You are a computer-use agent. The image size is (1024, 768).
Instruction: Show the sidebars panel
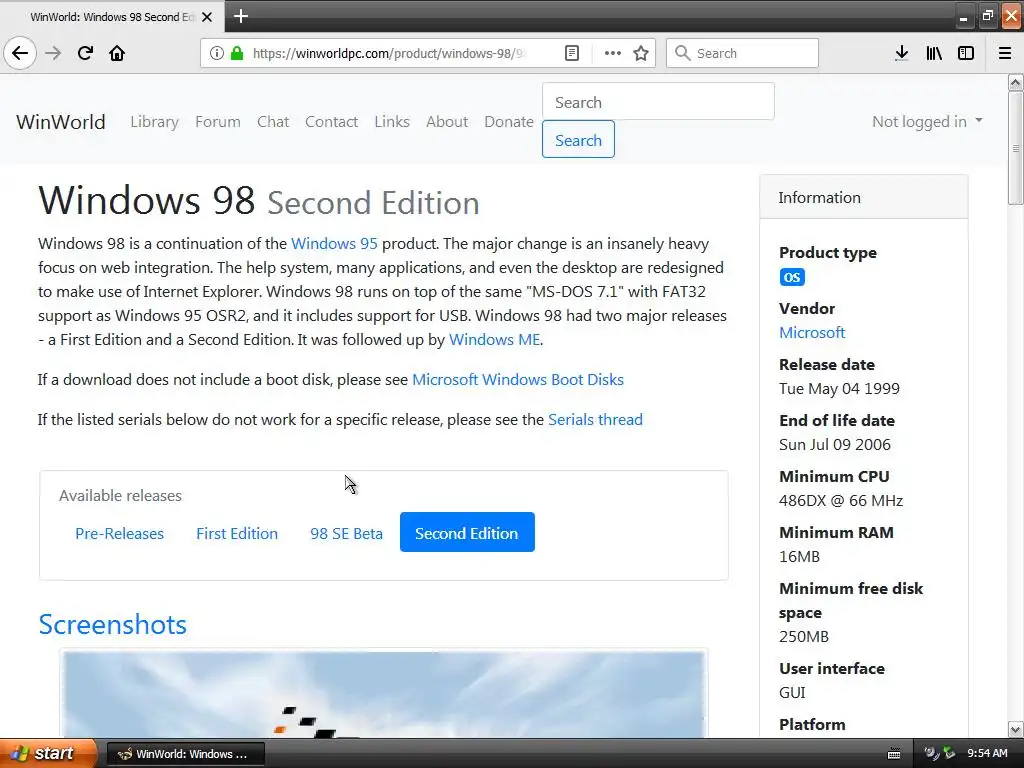966,53
